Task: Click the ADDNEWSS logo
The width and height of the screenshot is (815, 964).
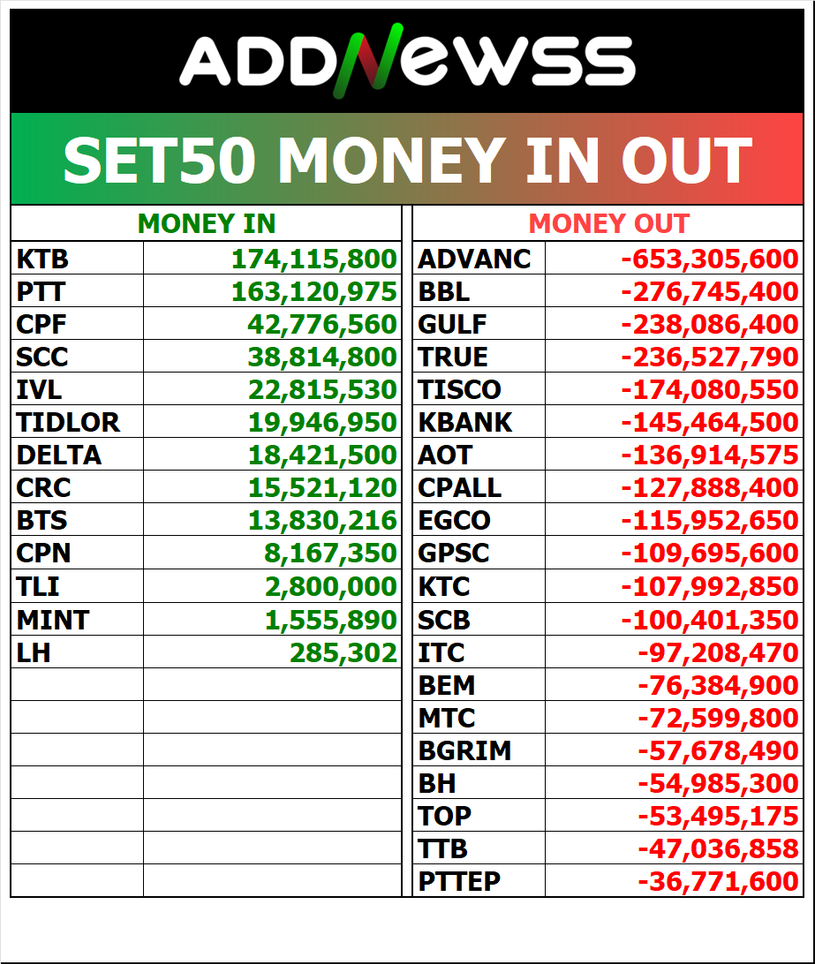Action: coord(407,62)
